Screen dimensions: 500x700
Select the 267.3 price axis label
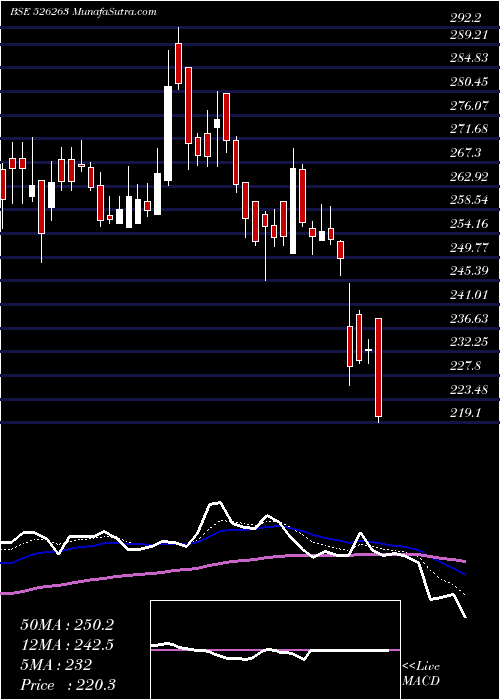pyautogui.click(x=466, y=153)
